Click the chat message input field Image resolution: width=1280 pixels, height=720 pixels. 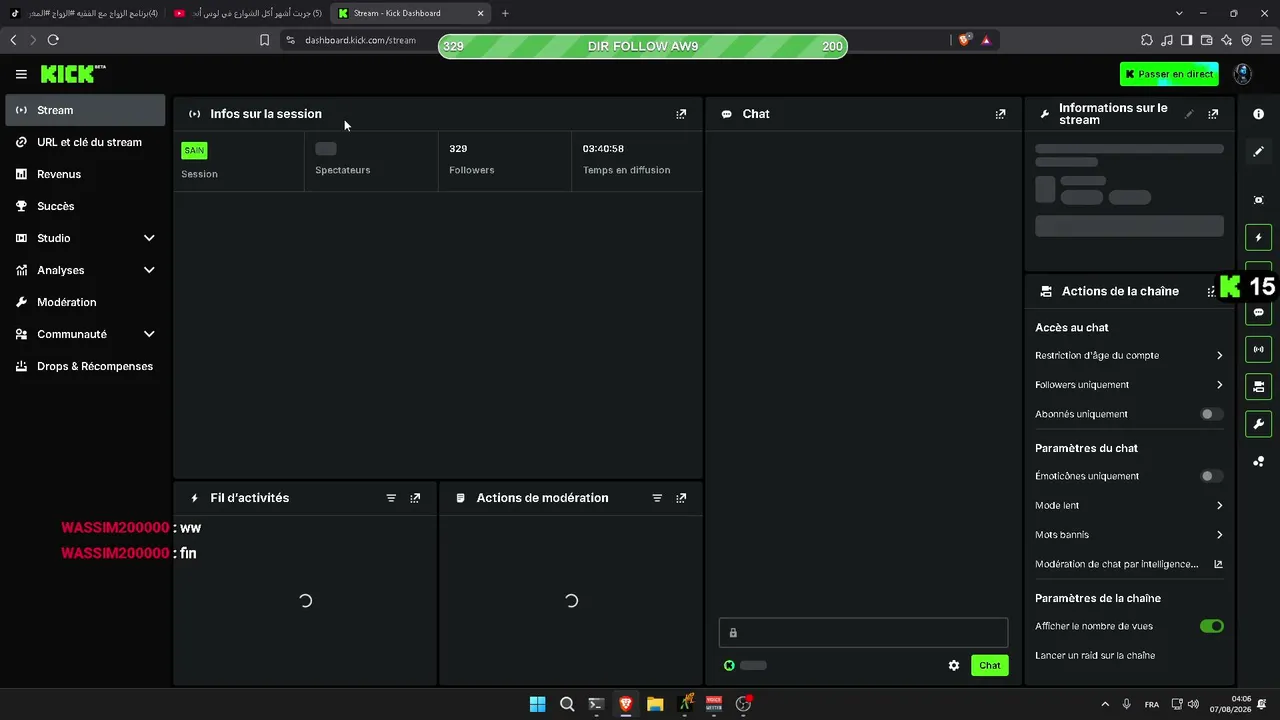(863, 632)
